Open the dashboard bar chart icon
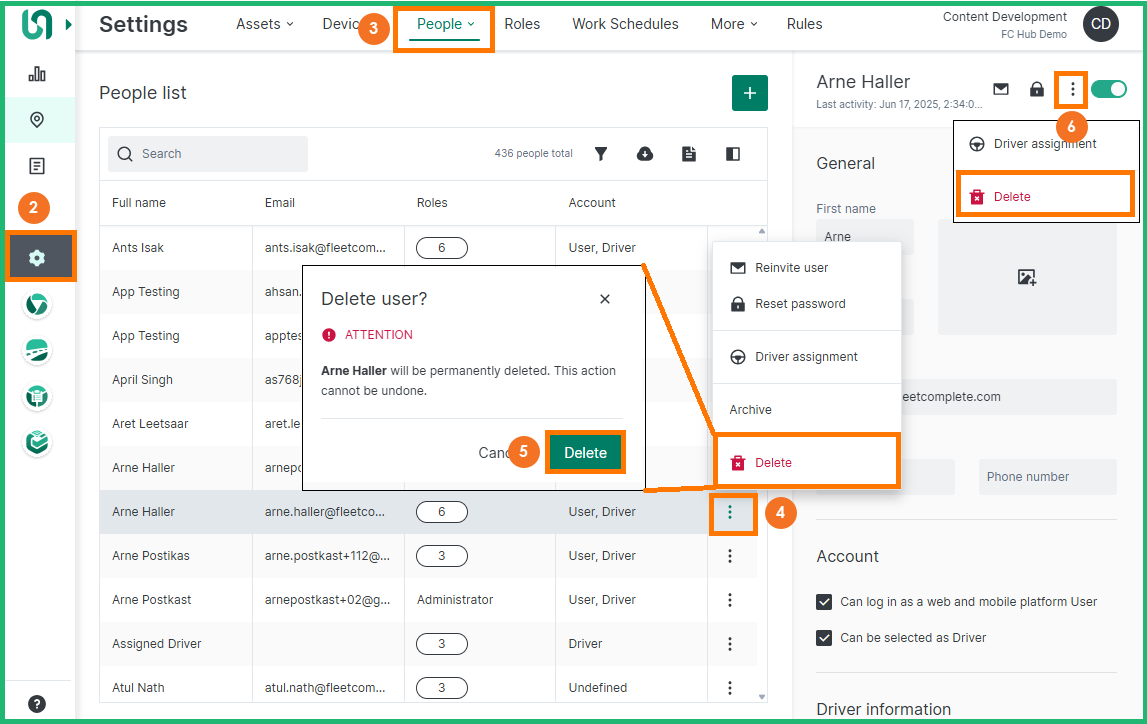 (37, 74)
